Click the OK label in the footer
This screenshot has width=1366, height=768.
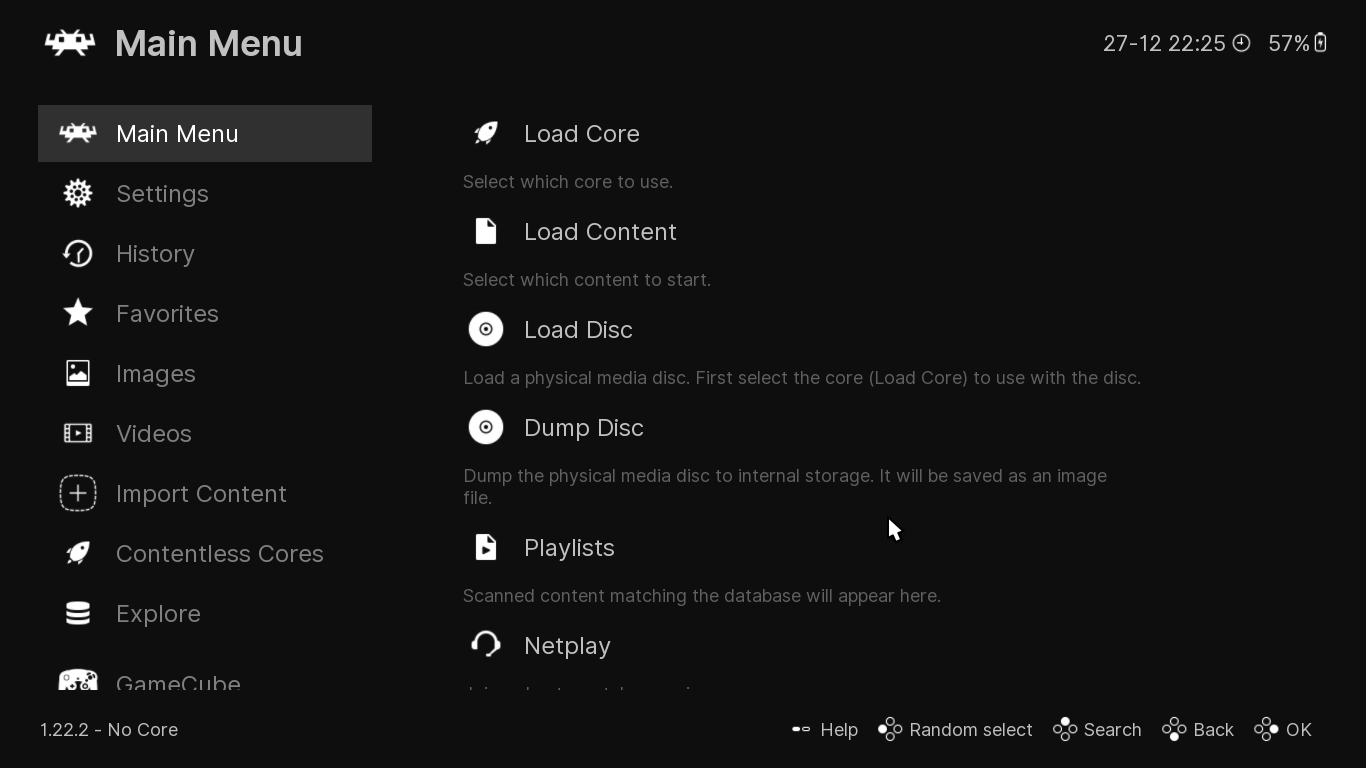coord(1299,730)
